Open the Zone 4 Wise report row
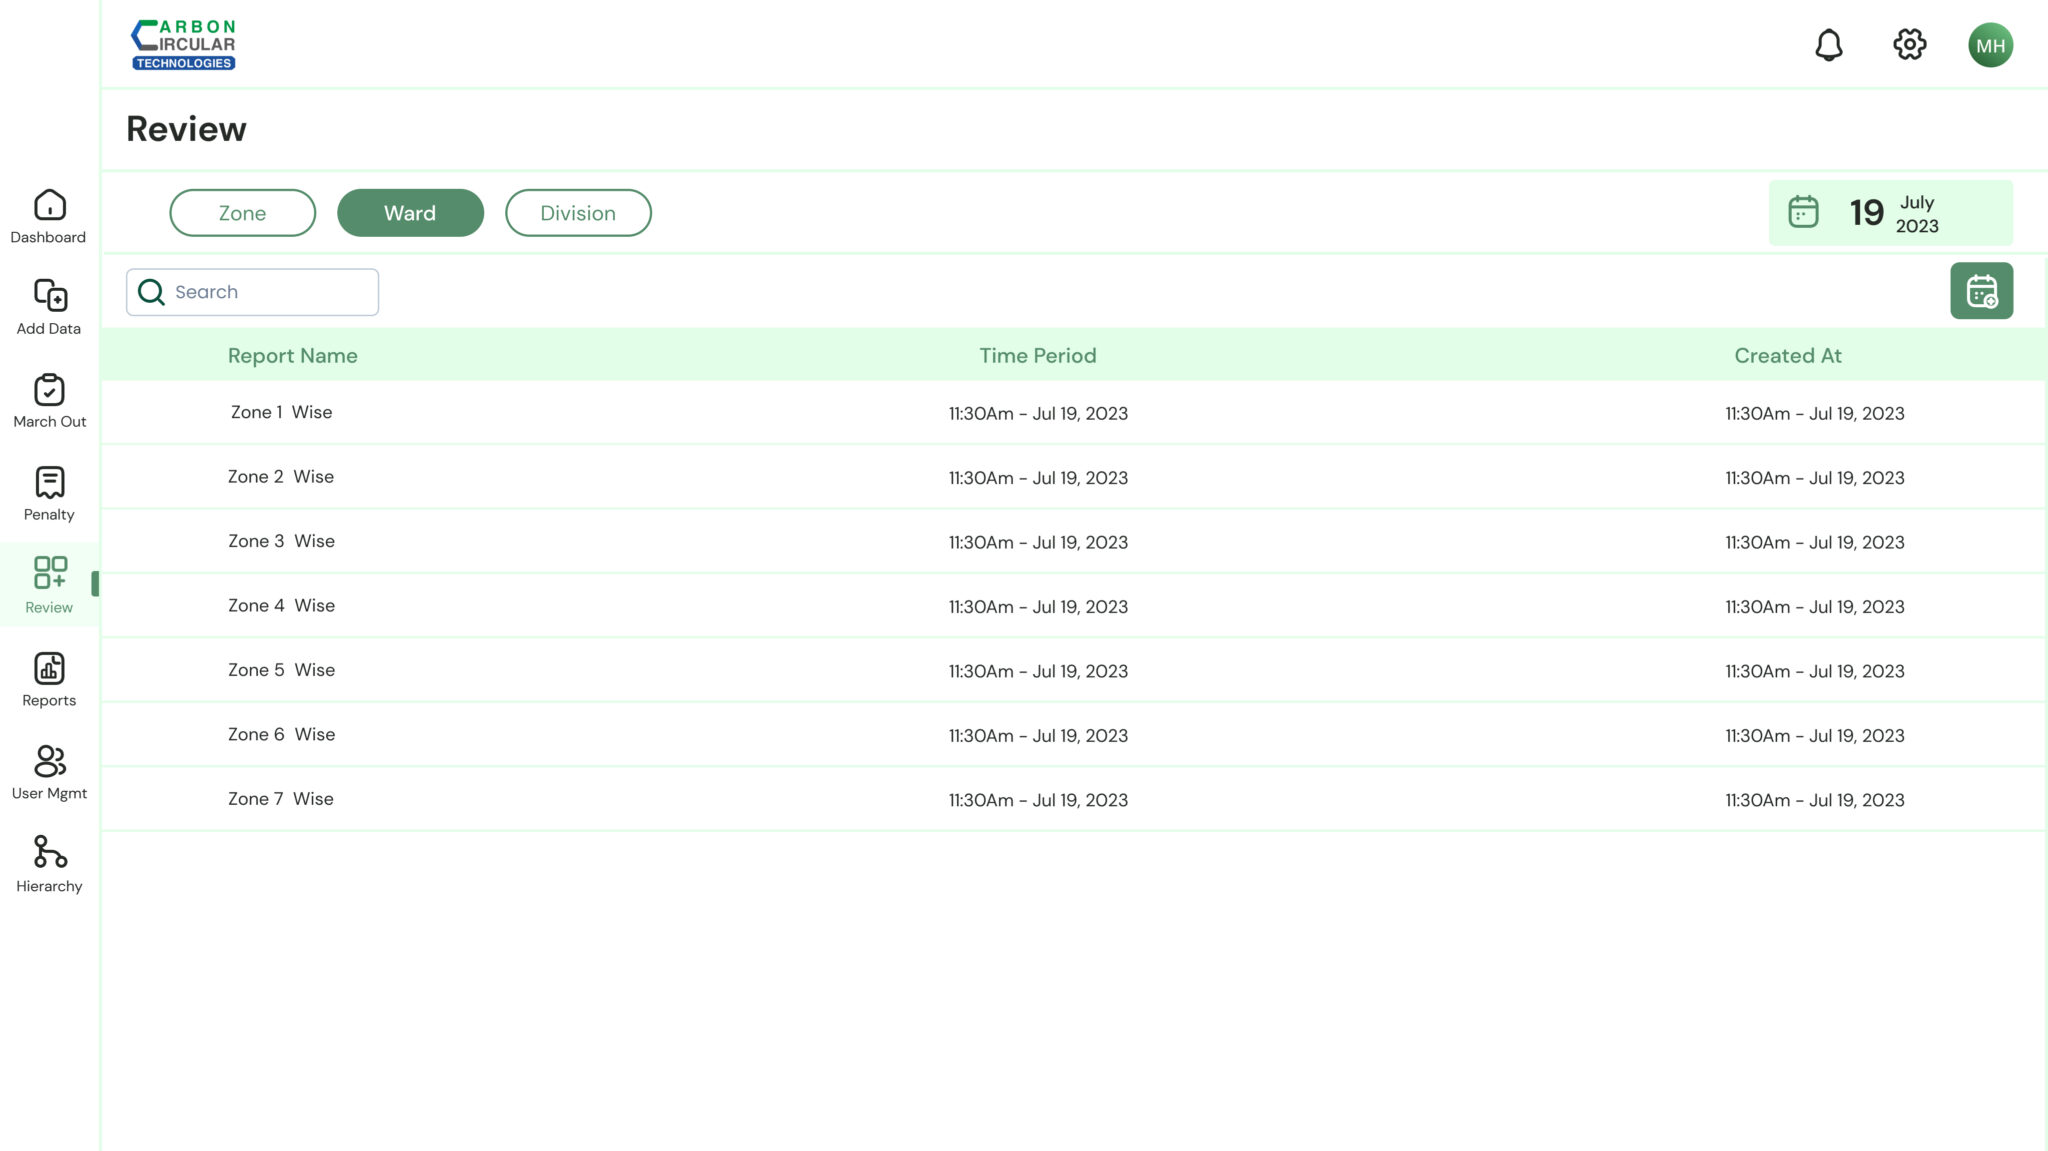Screen dimensions: 2048x1151 click(x=281, y=606)
